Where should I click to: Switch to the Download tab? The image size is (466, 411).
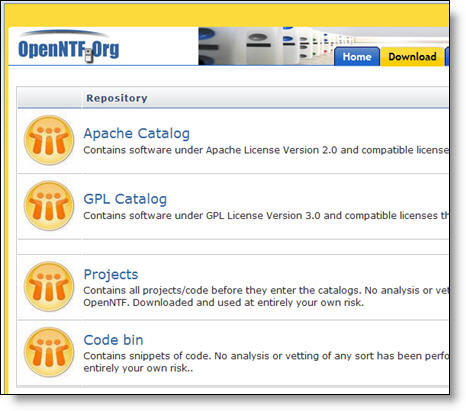coord(412,57)
